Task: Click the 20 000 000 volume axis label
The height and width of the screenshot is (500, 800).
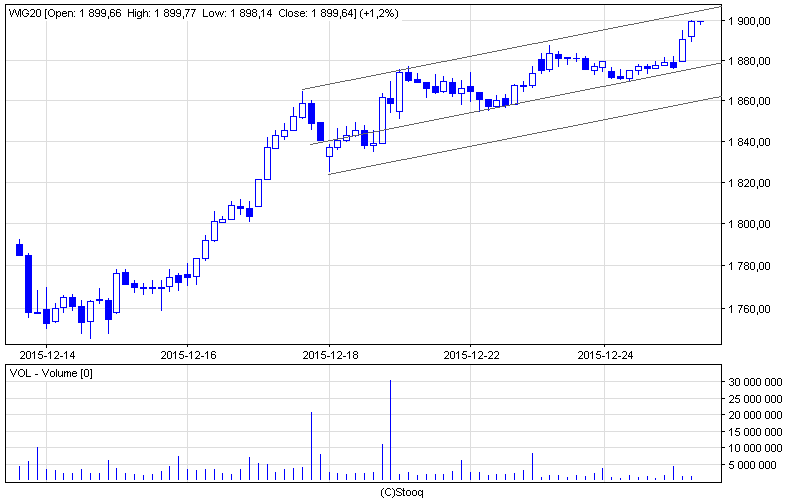Action: tap(755, 415)
